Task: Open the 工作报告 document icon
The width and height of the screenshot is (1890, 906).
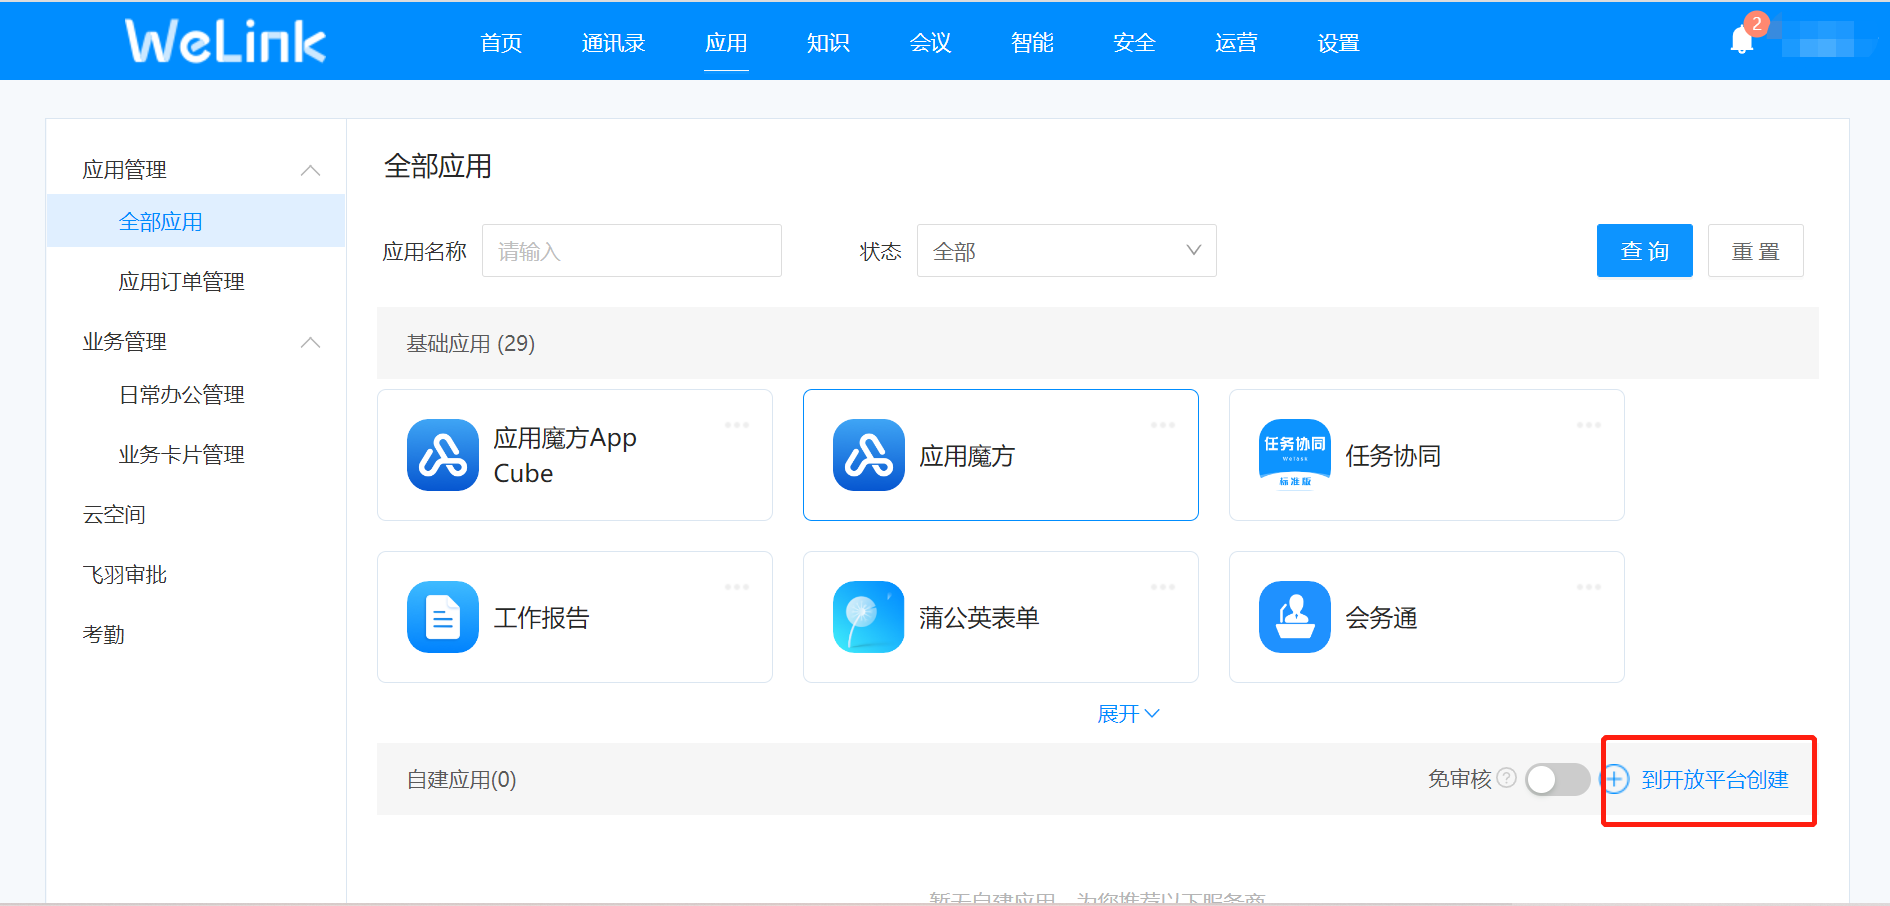Action: (442, 617)
